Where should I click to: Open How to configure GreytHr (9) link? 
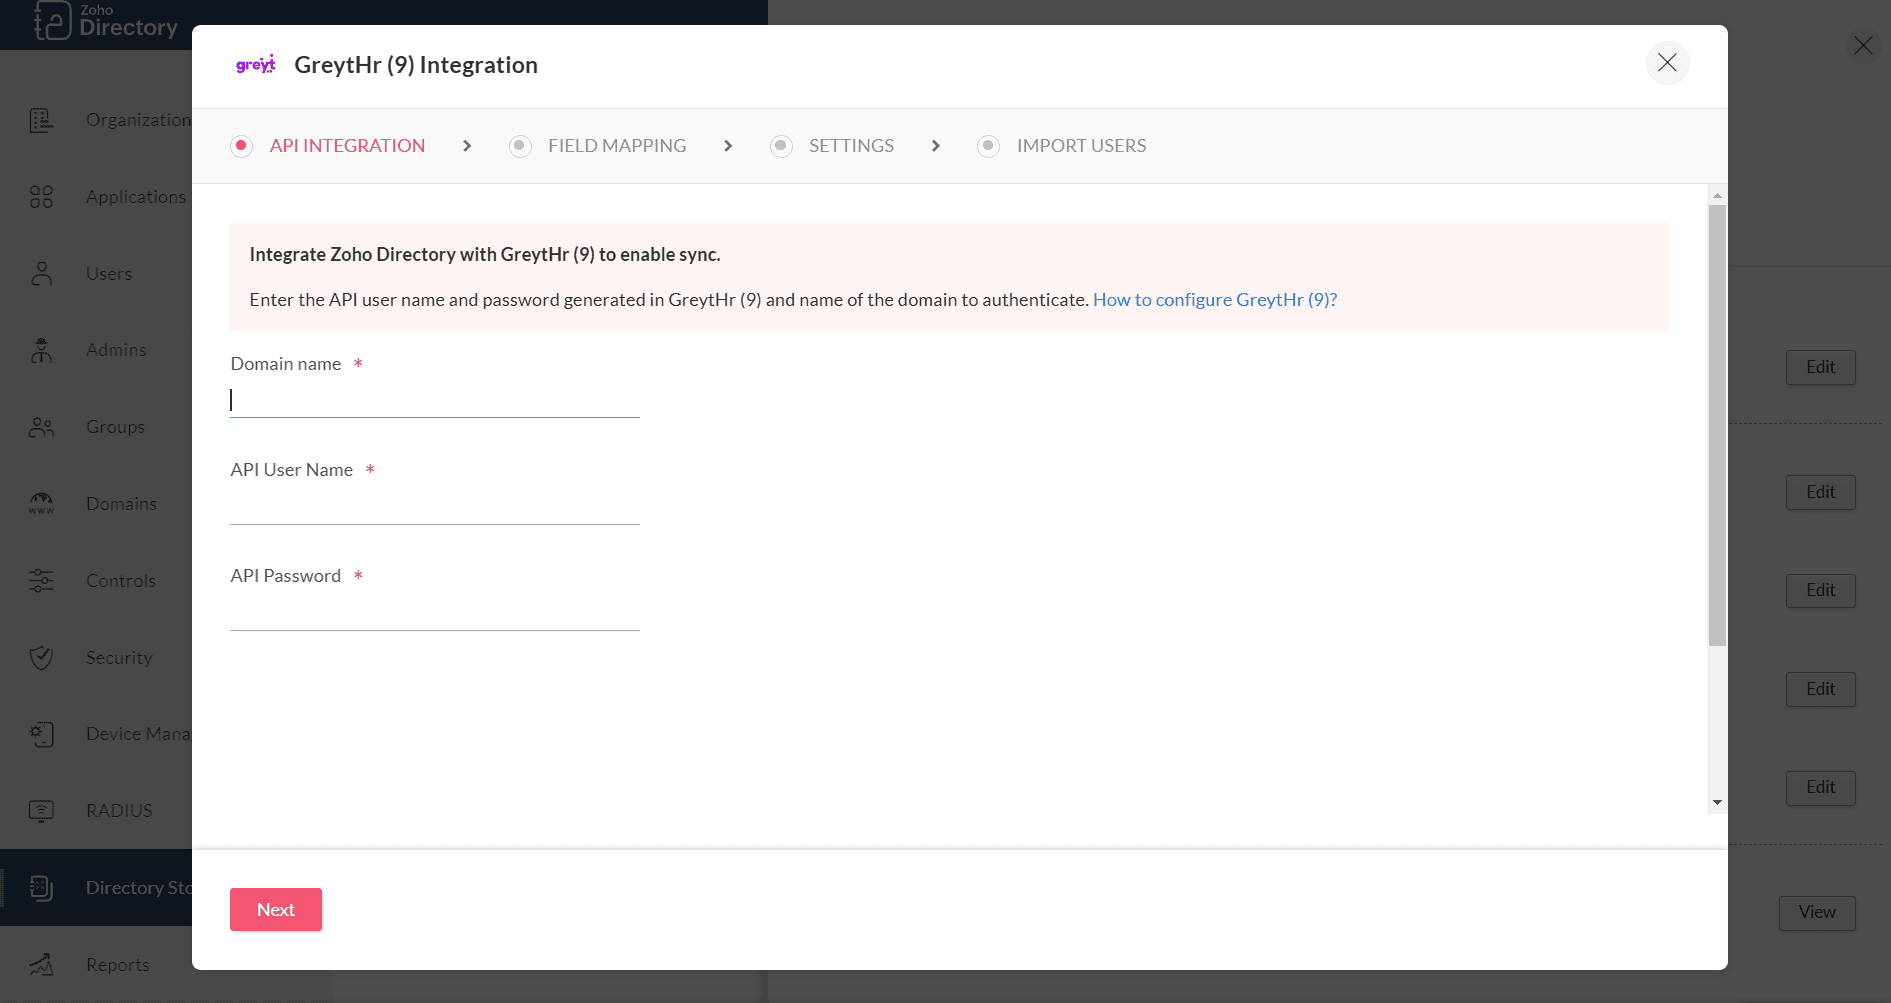point(1215,300)
